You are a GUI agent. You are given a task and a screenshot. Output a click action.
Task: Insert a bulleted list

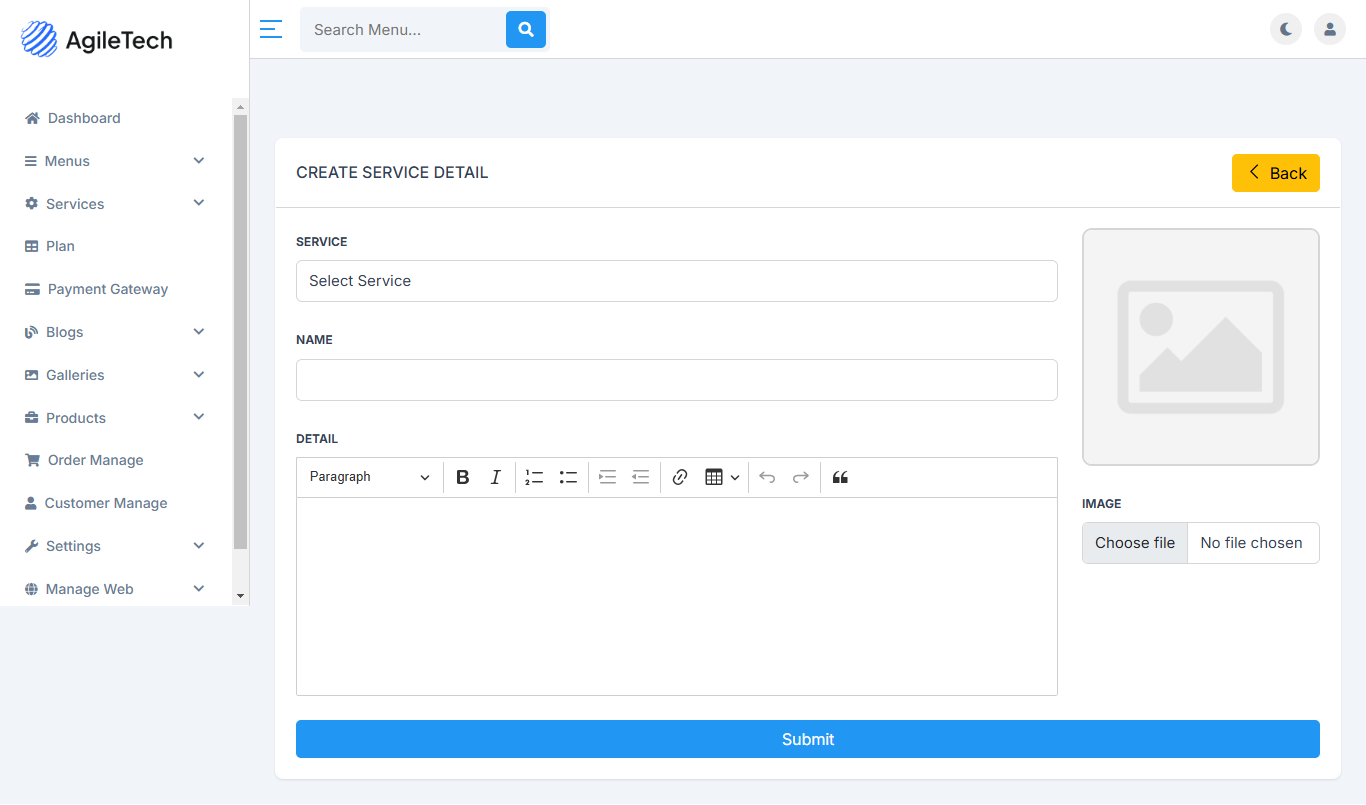point(568,477)
